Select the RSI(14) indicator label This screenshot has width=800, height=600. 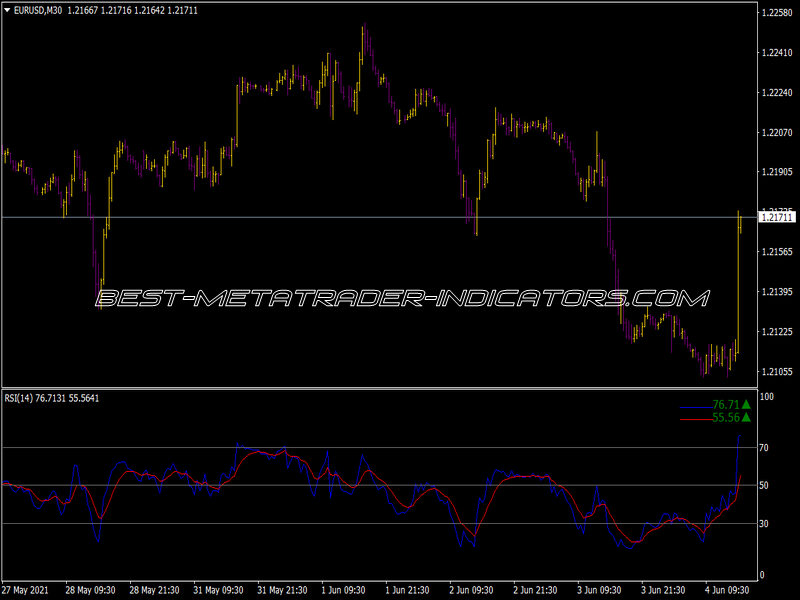[18, 398]
